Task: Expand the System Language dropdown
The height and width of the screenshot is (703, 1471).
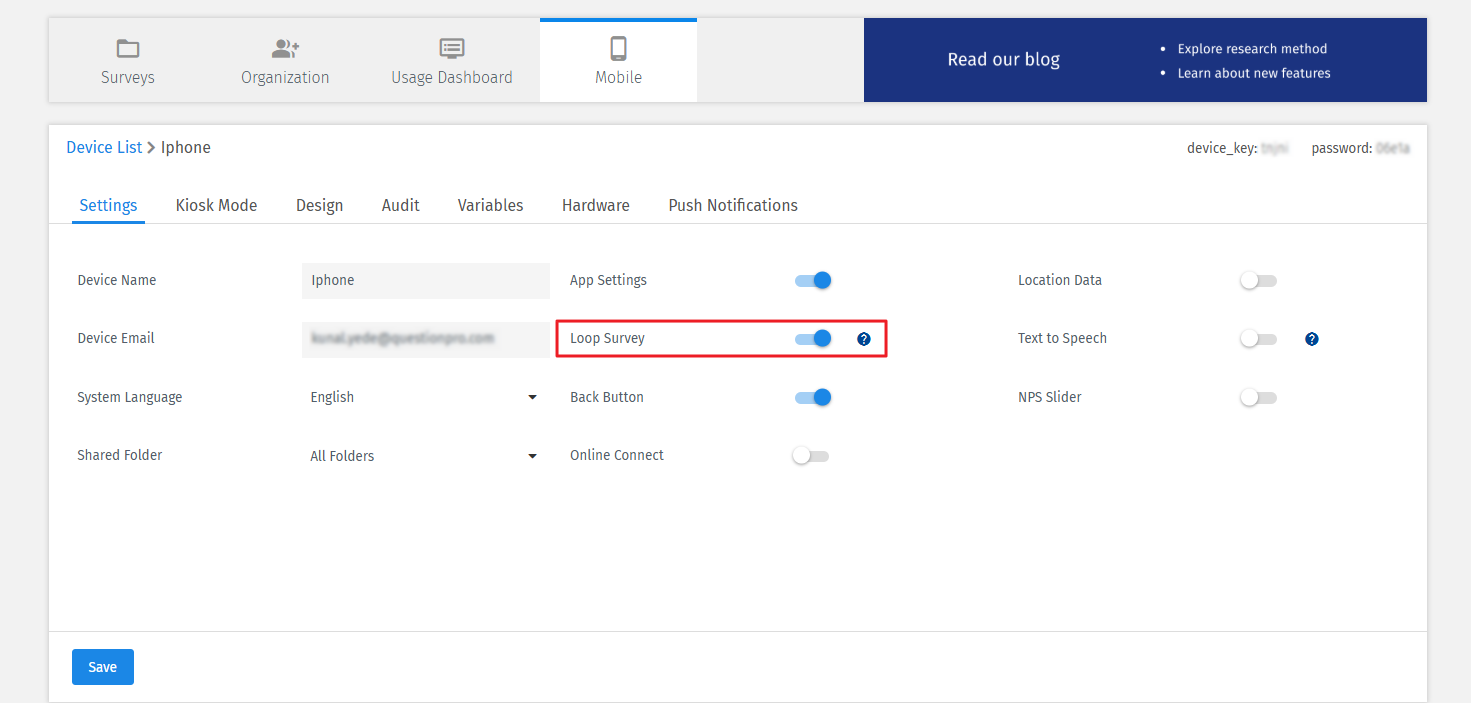Action: pos(424,398)
